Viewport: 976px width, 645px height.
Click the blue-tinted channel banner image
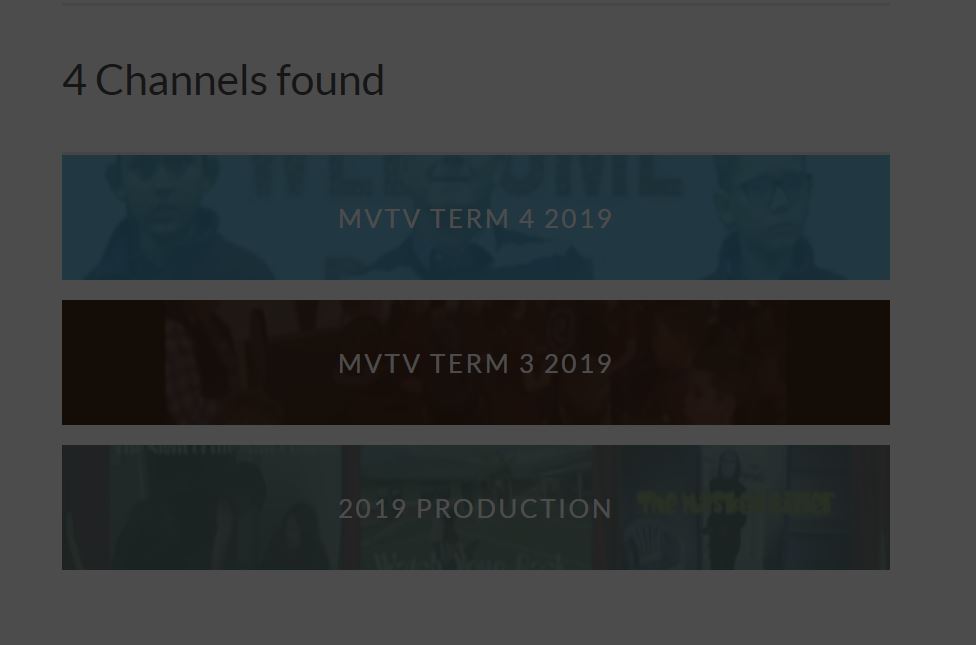coord(475,217)
